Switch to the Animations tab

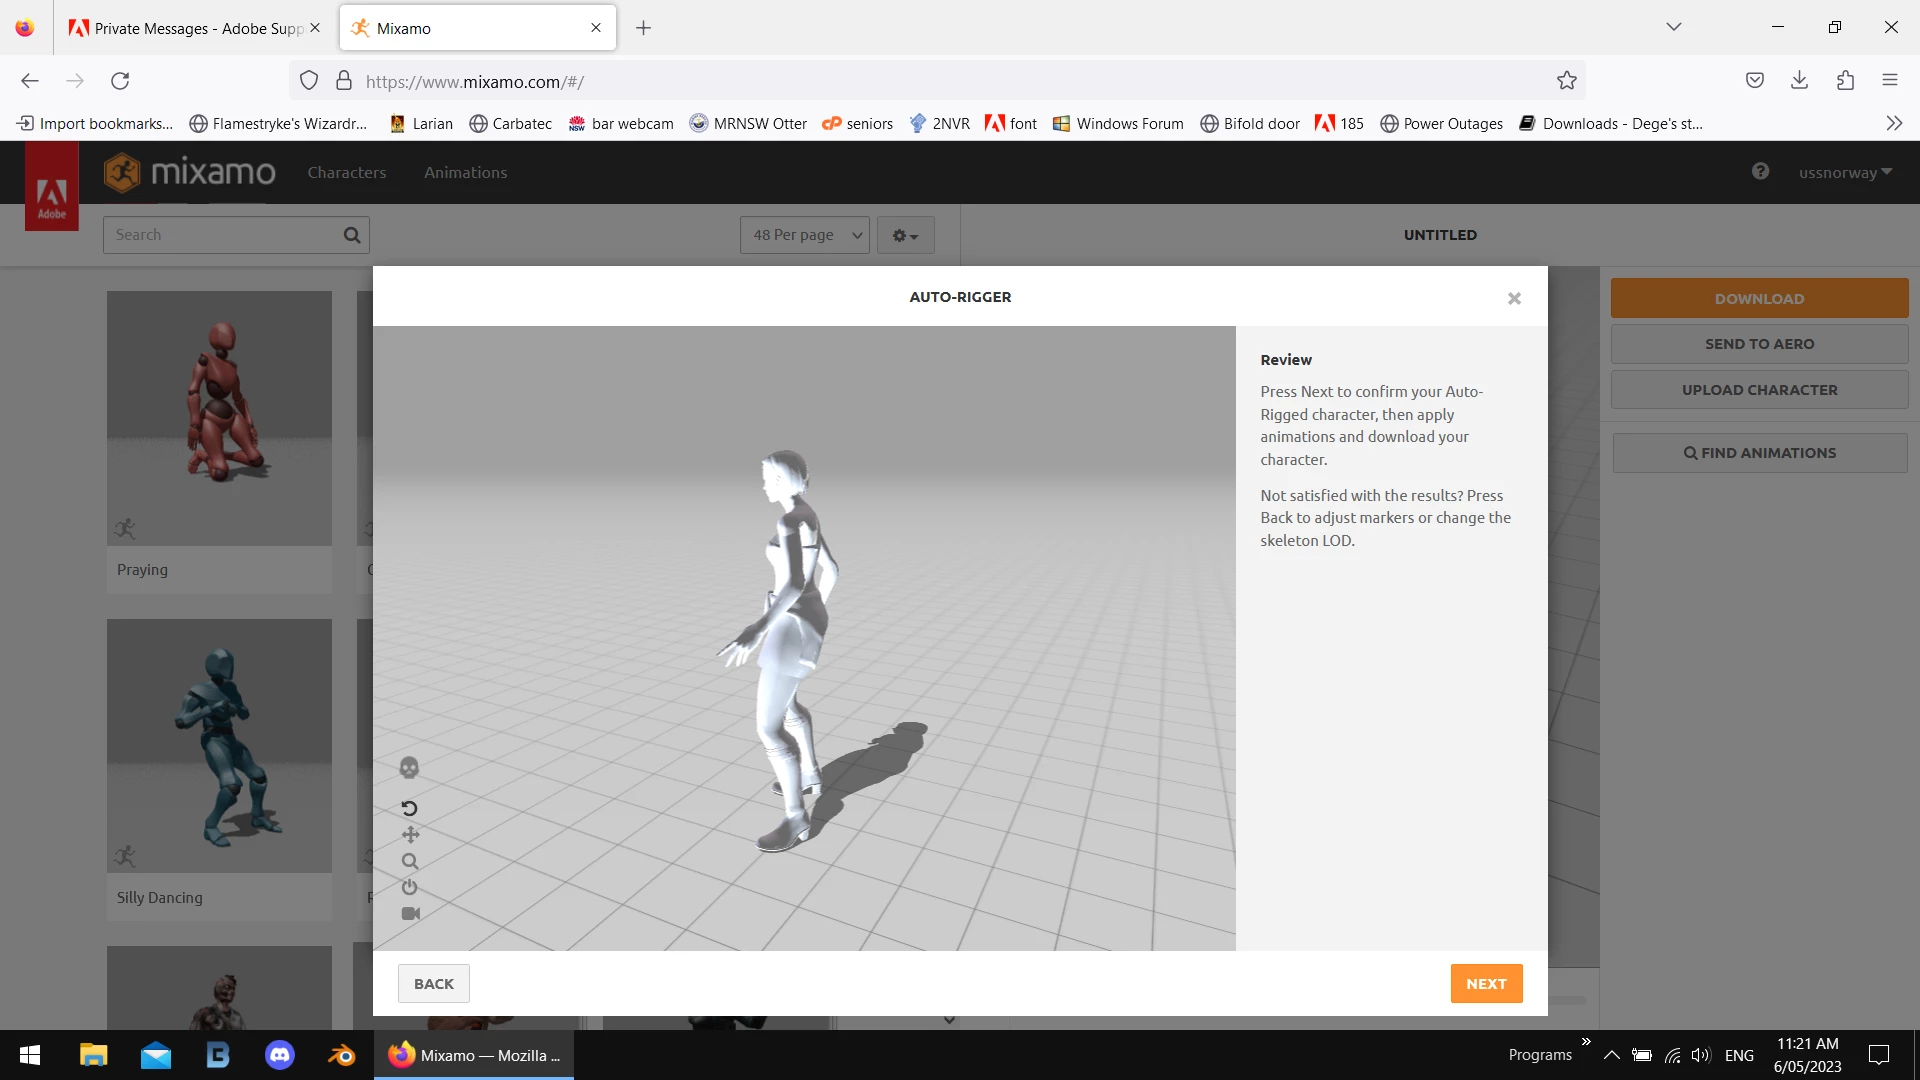tap(465, 172)
